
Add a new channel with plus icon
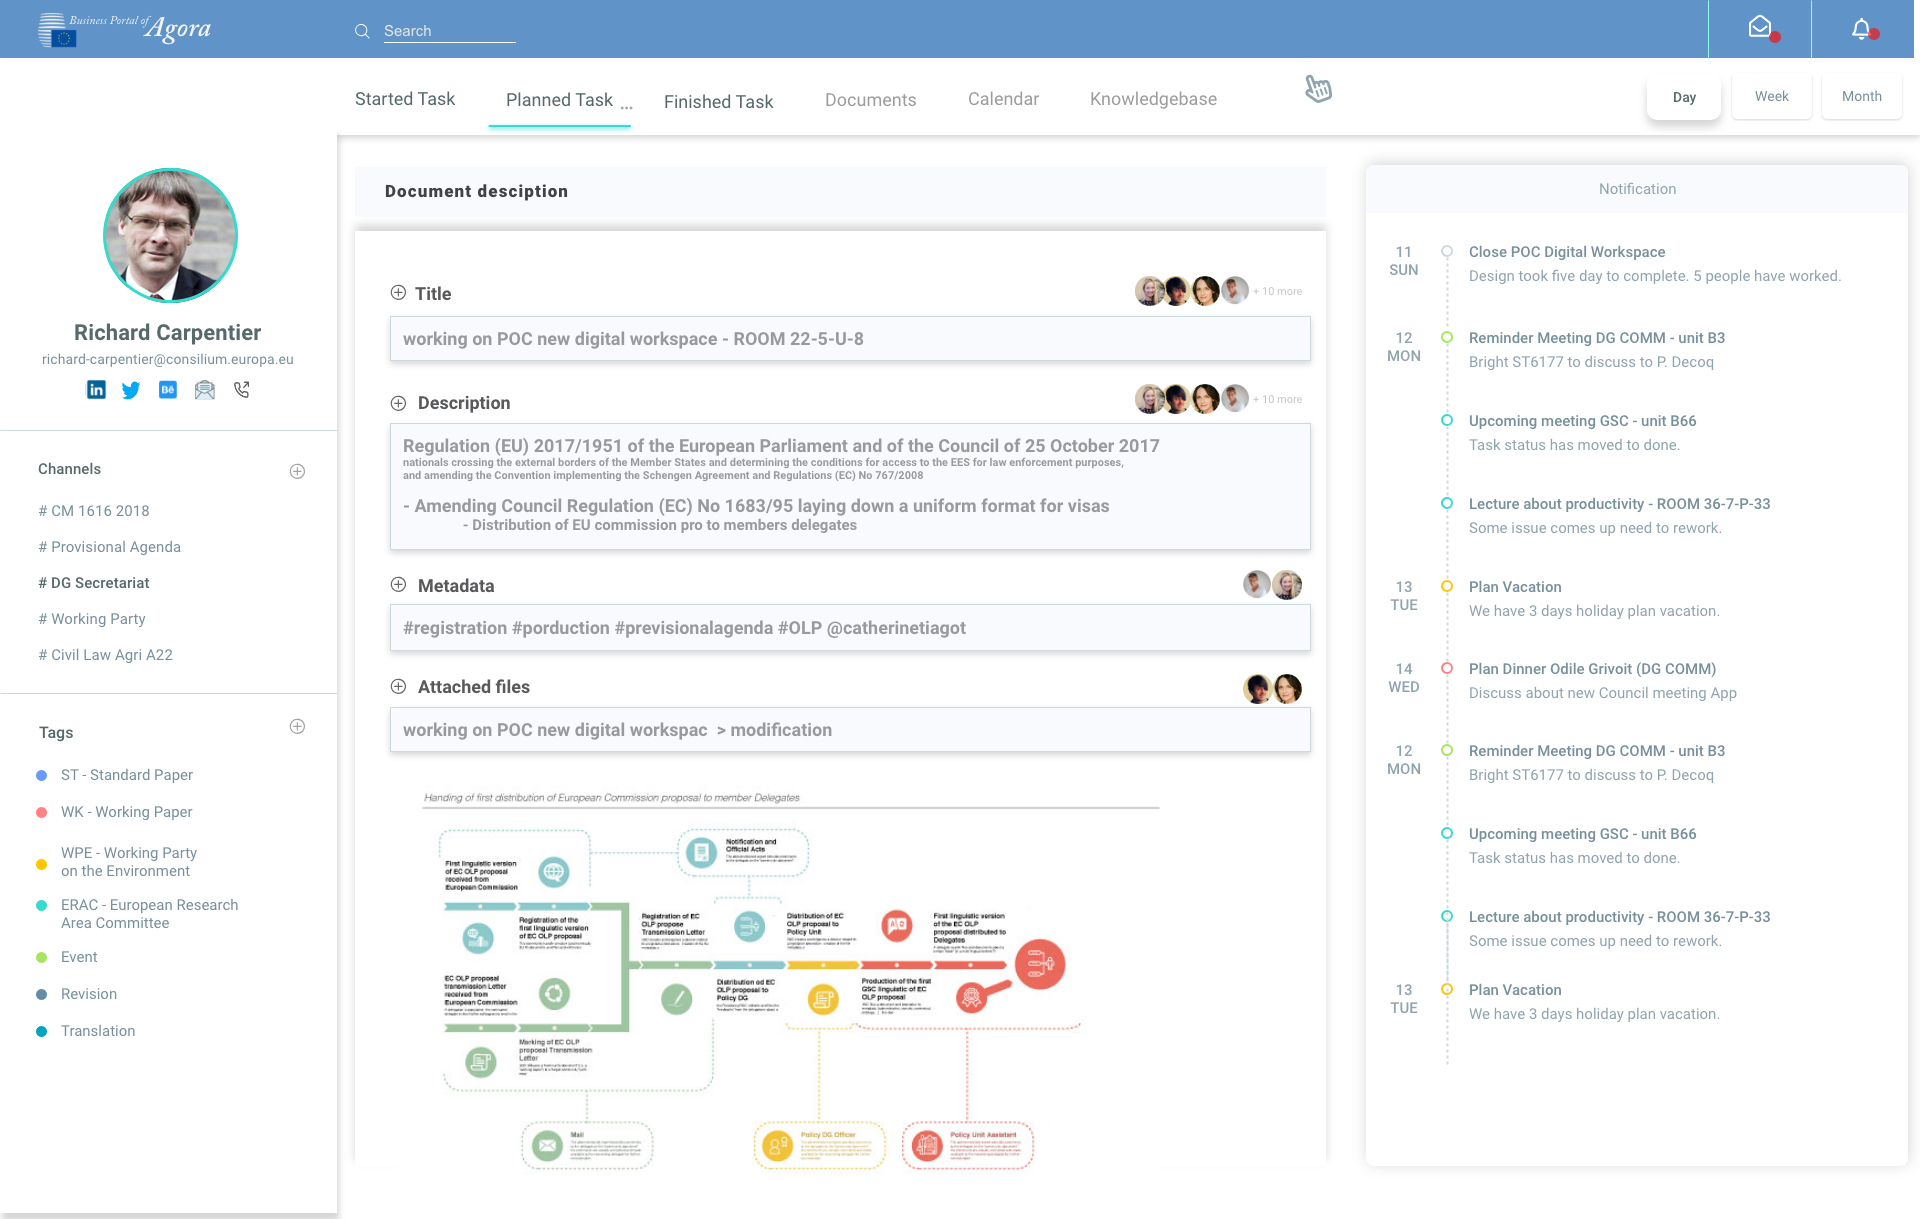pyautogui.click(x=297, y=471)
